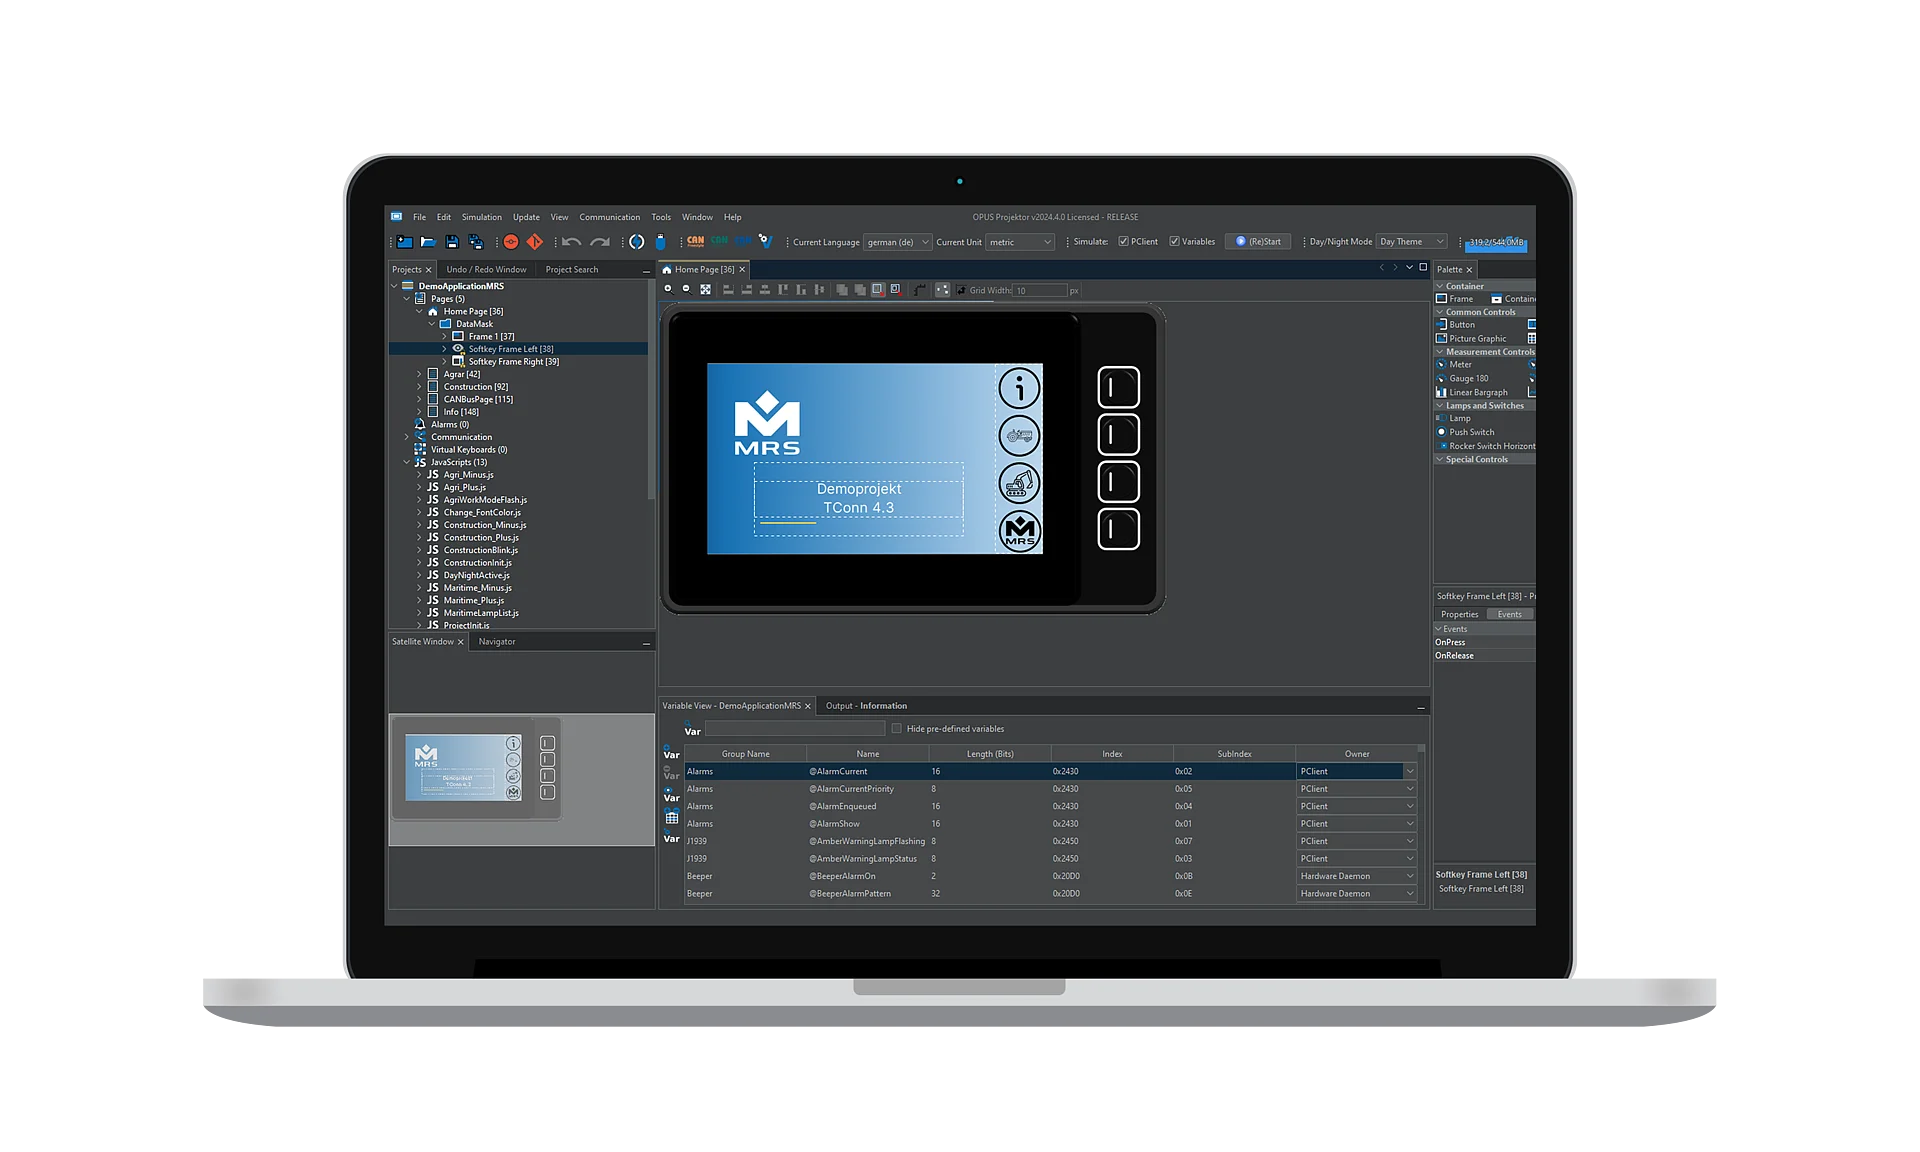
Task: Open the Current Language dropdown
Action: [898, 242]
